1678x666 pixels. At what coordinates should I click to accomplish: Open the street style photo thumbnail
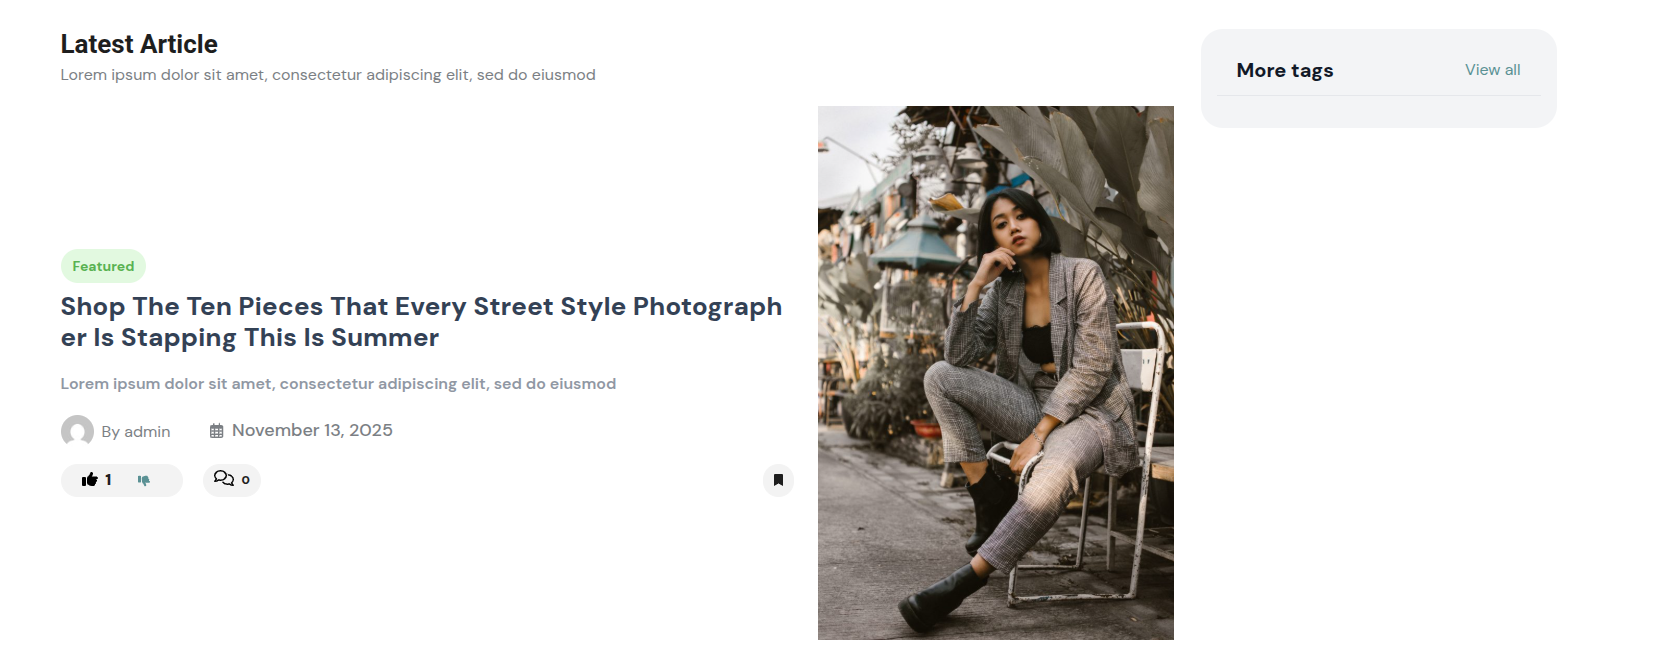[995, 372]
